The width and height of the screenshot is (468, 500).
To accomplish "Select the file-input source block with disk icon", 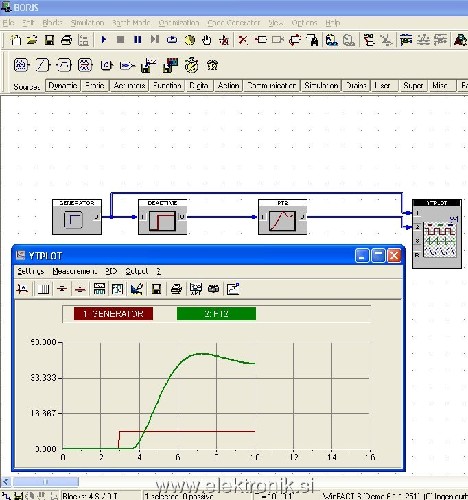I will (149, 65).
